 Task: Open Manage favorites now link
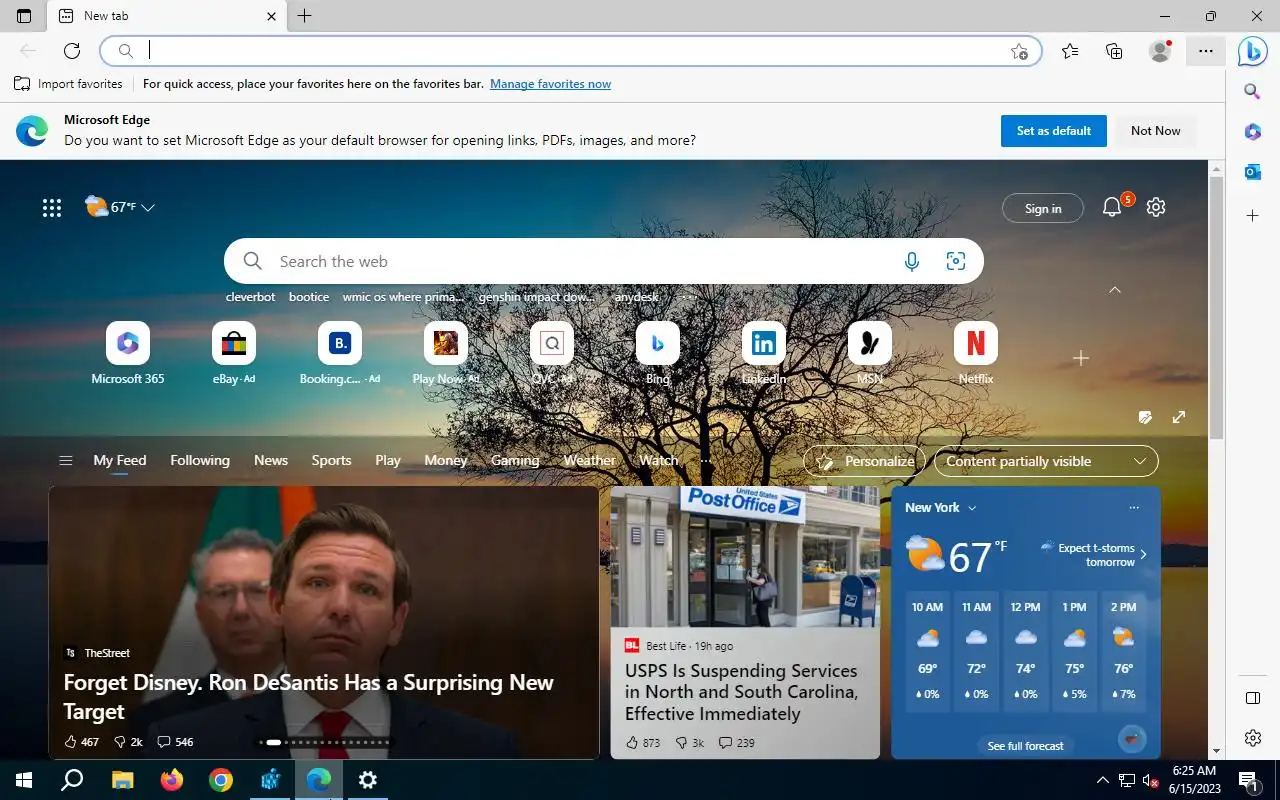click(550, 84)
